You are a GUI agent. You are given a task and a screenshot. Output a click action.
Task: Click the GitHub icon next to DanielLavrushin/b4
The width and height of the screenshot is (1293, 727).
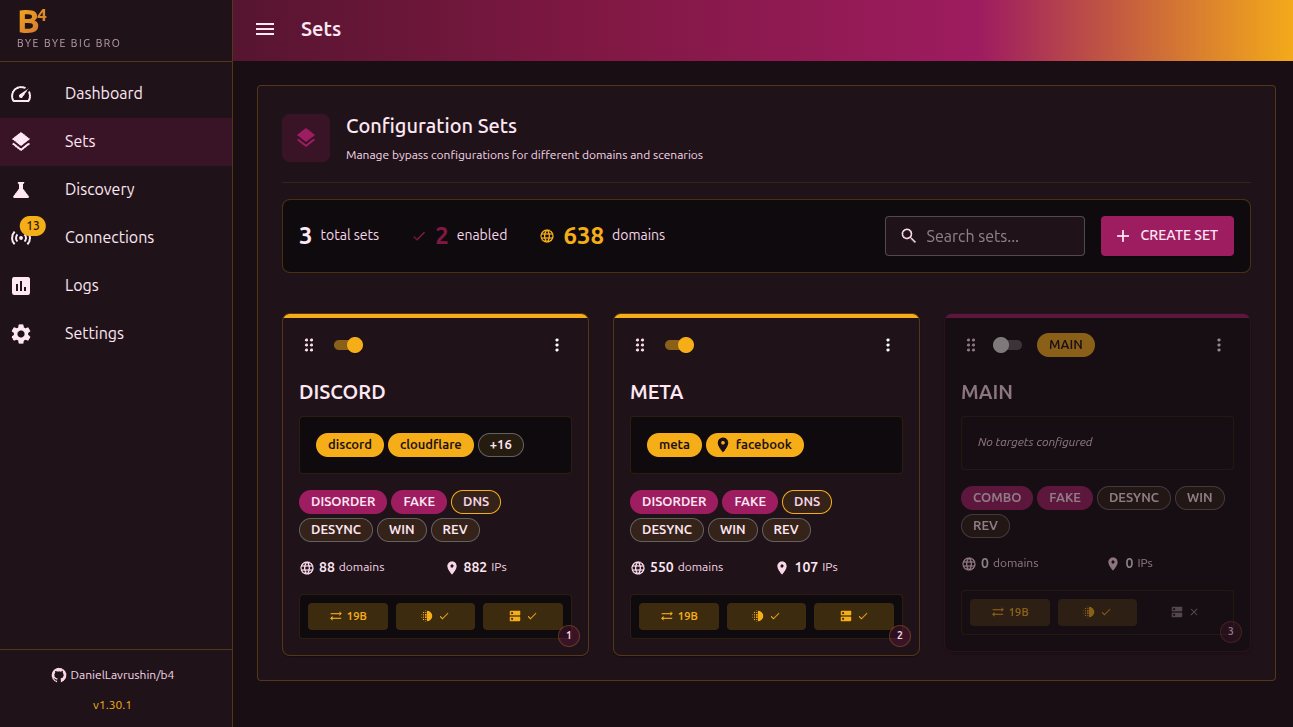[x=59, y=675]
